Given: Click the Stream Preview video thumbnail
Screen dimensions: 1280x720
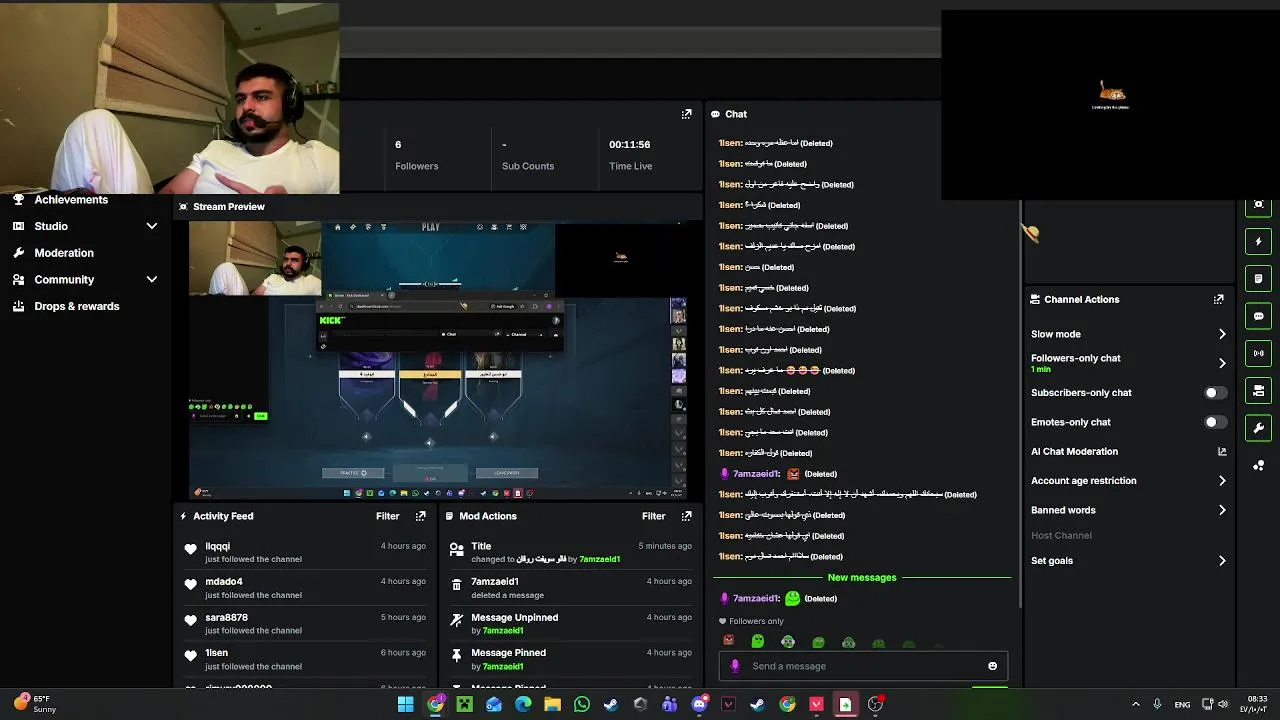Looking at the screenshot, I should (438, 359).
